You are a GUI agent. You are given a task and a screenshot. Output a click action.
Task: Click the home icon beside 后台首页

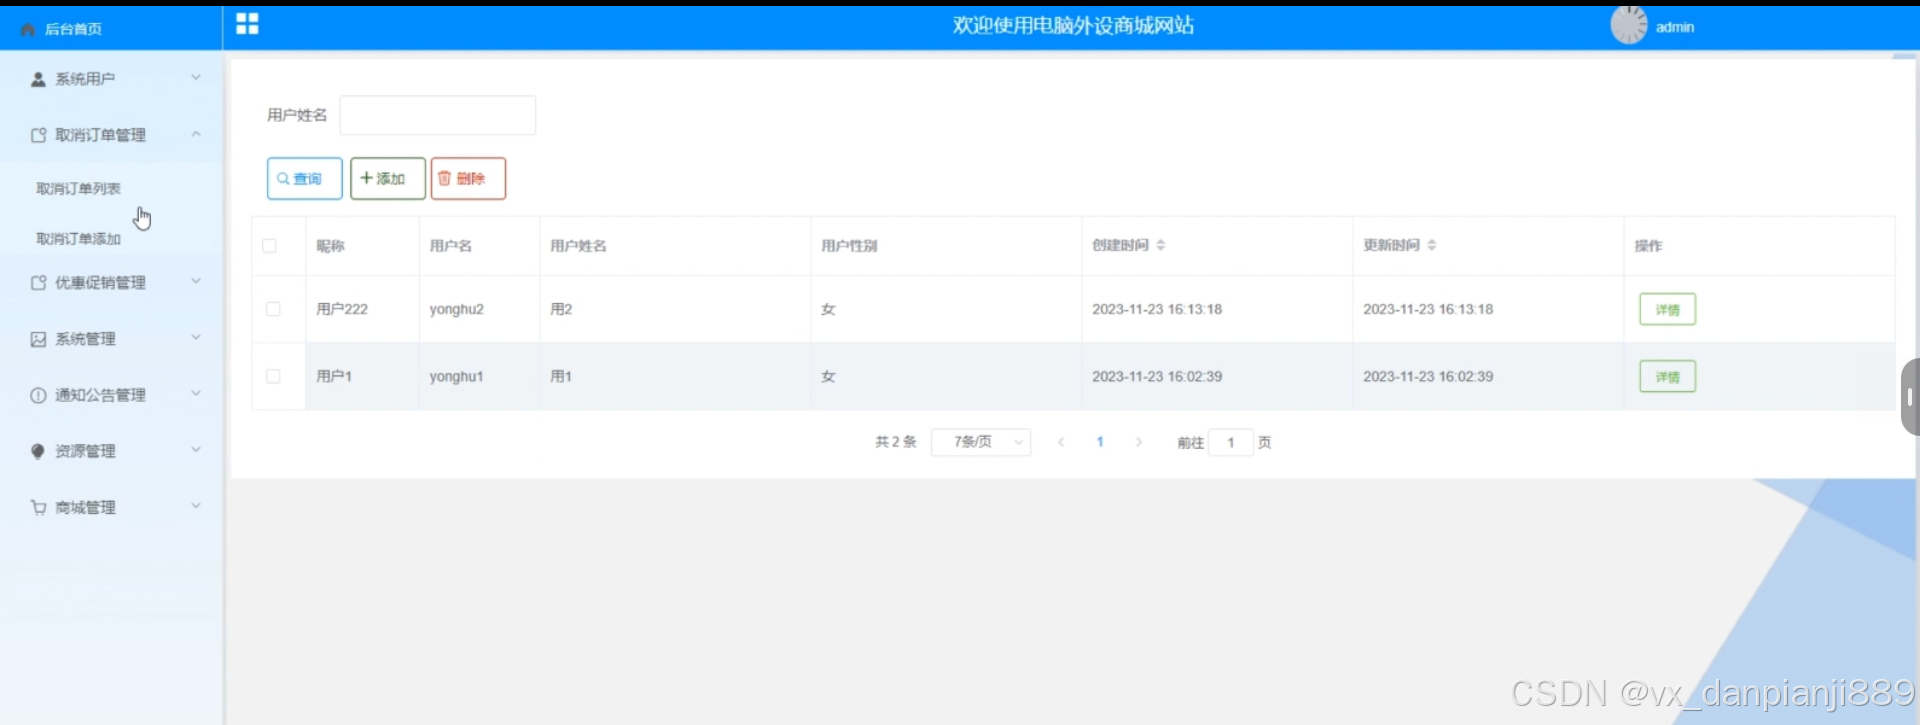coord(28,29)
